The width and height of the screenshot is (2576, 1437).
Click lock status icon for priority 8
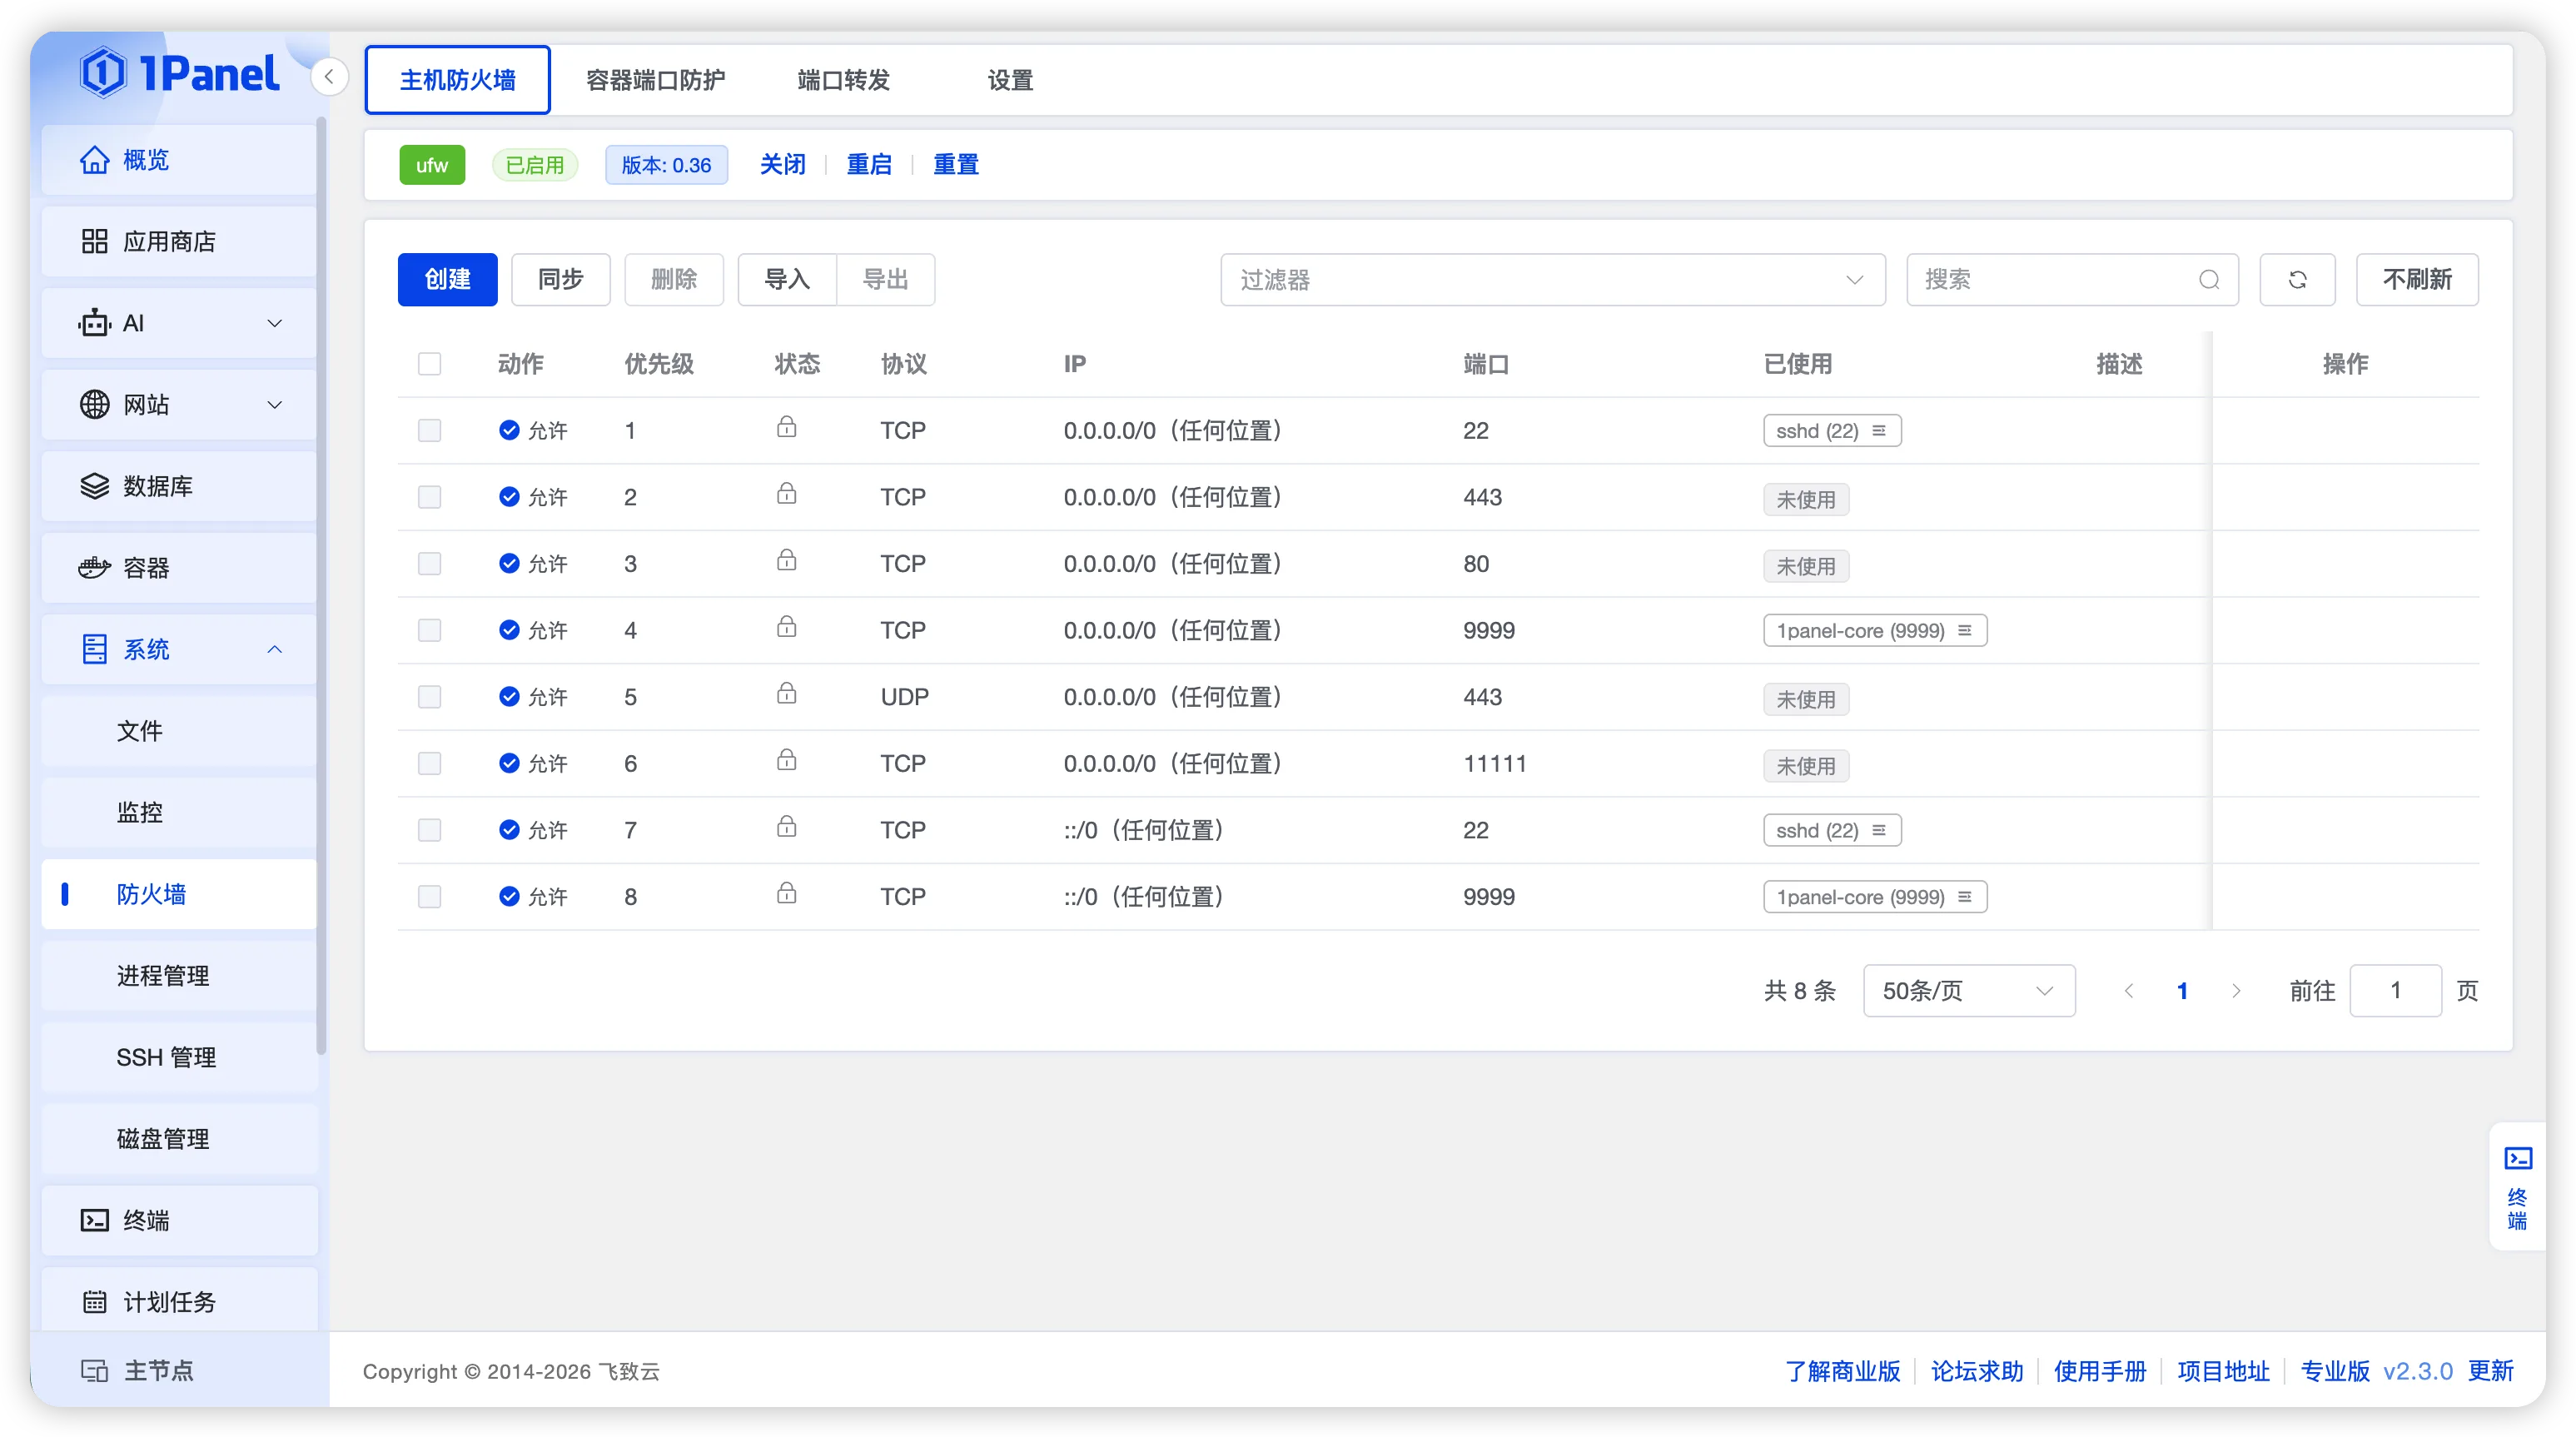tap(787, 894)
